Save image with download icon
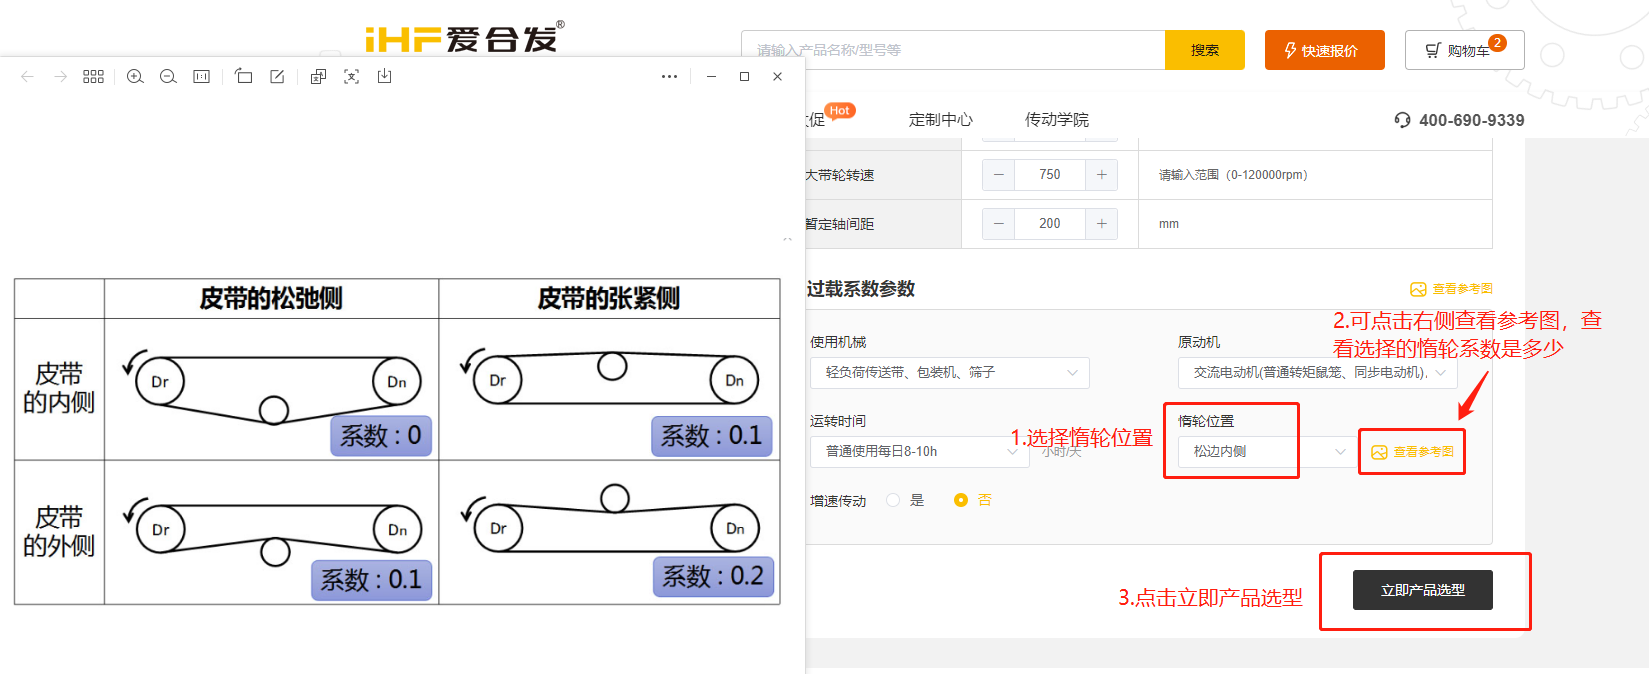The height and width of the screenshot is (674, 1649). click(x=384, y=77)
